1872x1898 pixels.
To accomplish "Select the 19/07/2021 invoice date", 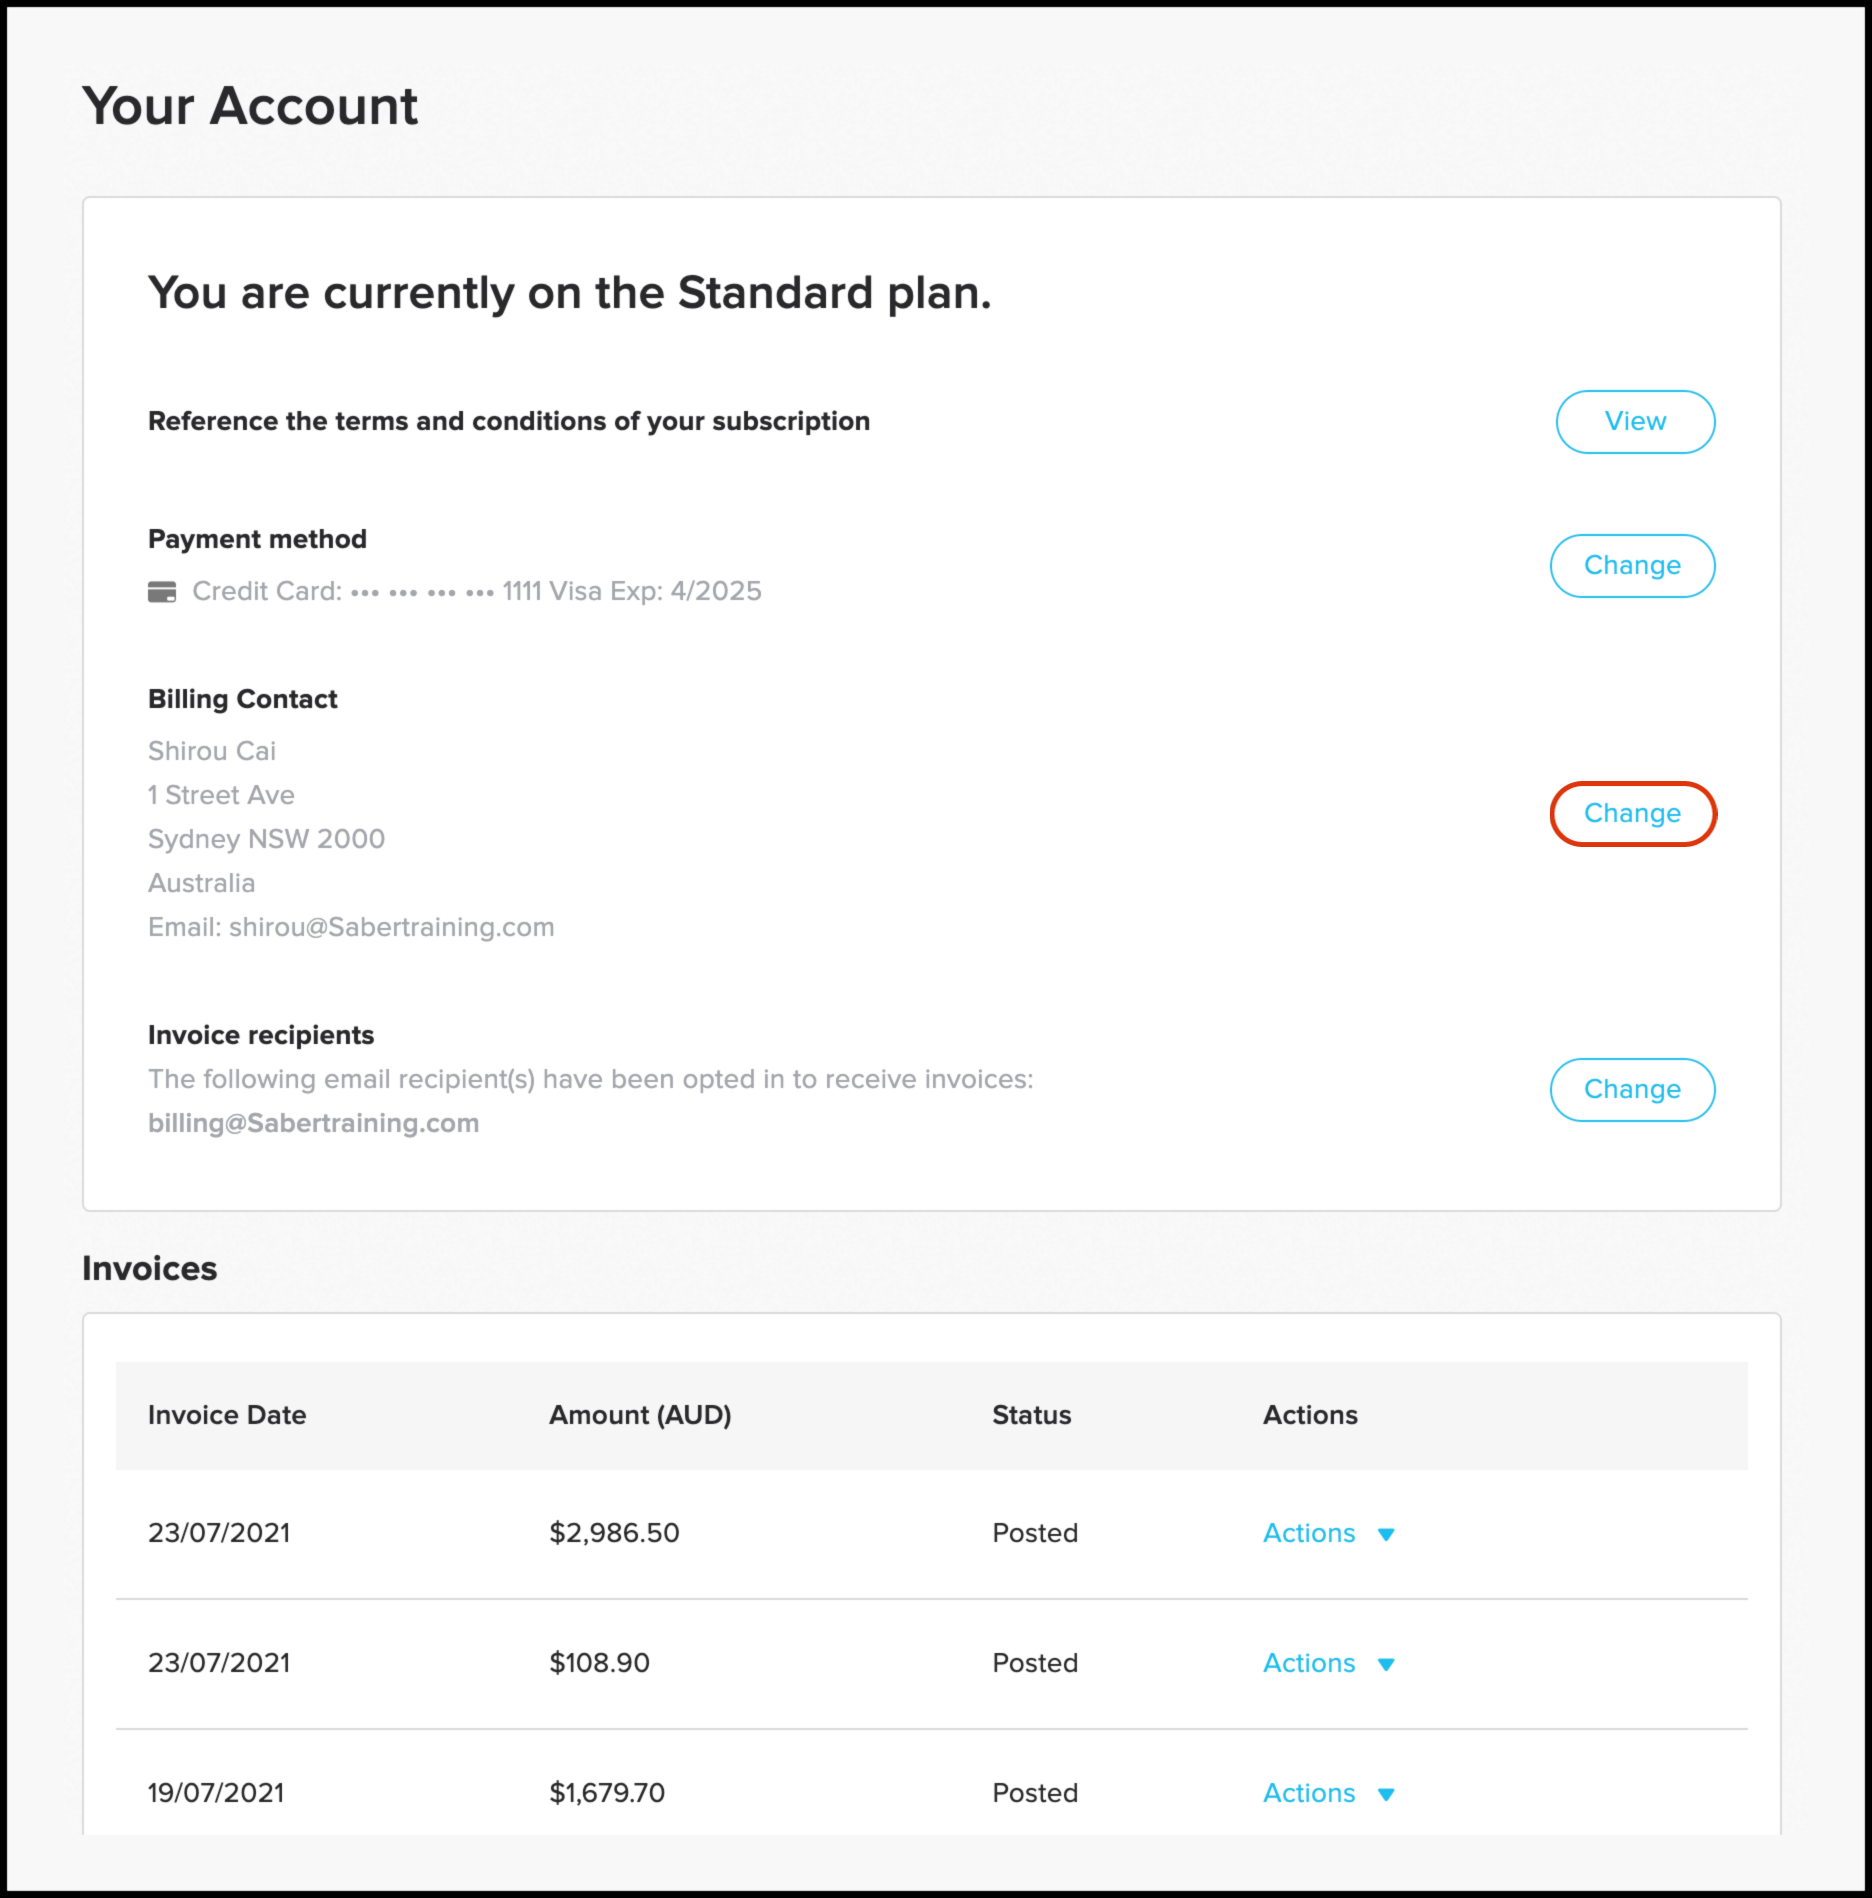I will (216, 1793).
